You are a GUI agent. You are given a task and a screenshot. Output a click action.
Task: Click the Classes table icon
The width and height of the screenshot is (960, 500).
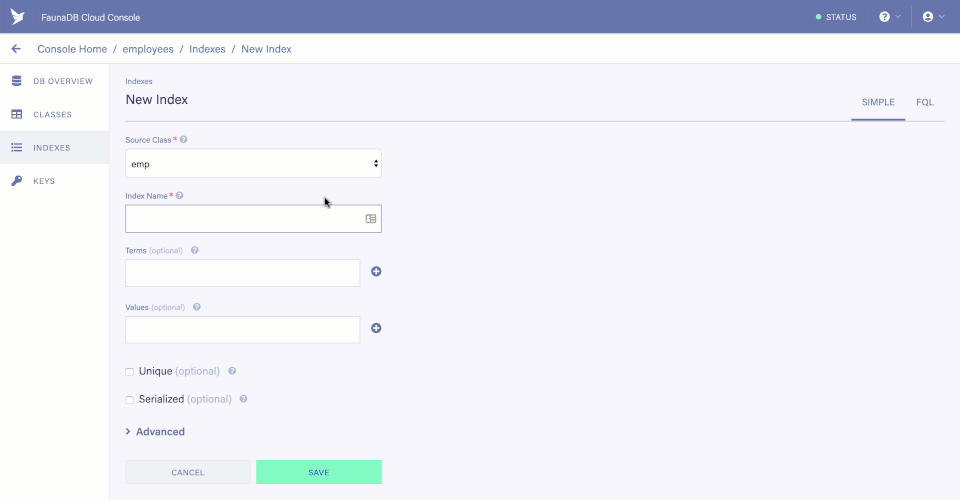17,114
